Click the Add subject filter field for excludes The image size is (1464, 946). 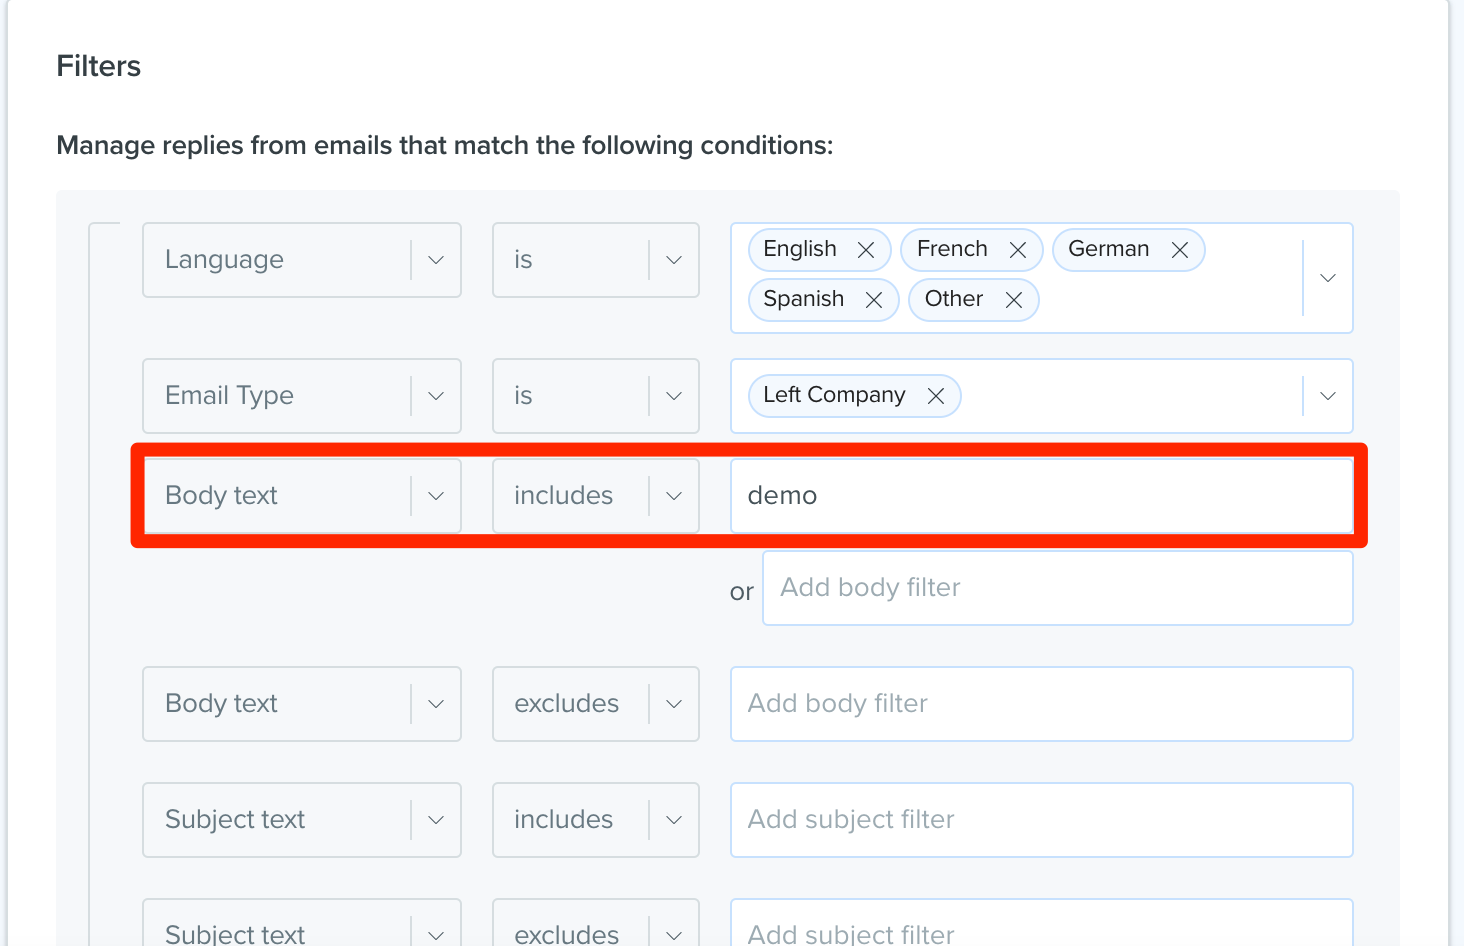pyautogui.click(x=1042, y=924)
